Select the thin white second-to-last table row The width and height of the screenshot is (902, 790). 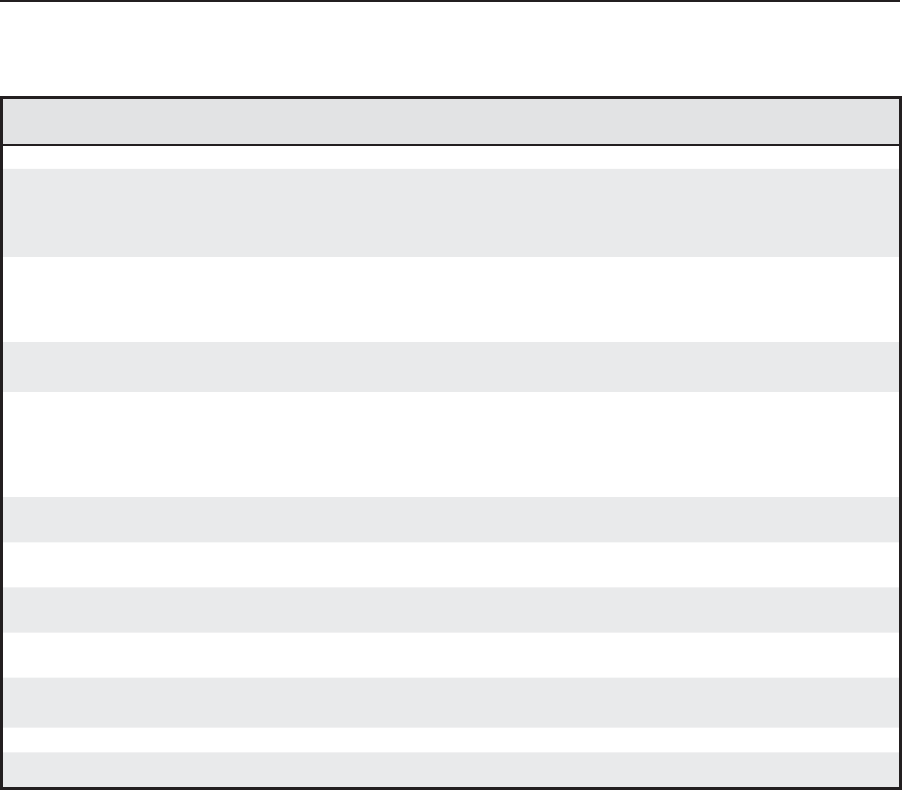point(450,739)
